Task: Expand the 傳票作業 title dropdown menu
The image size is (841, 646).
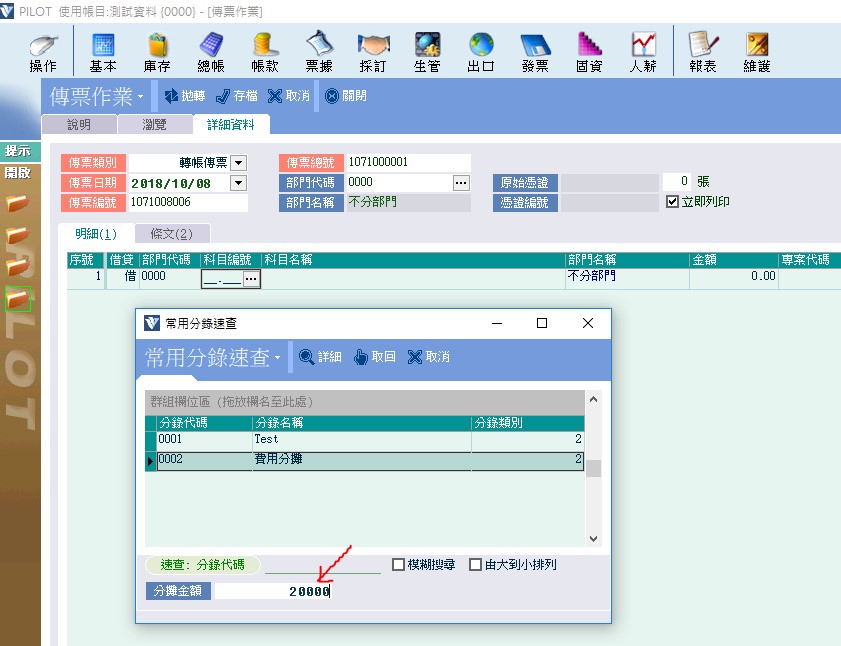Action: click(x=141, y=97)
